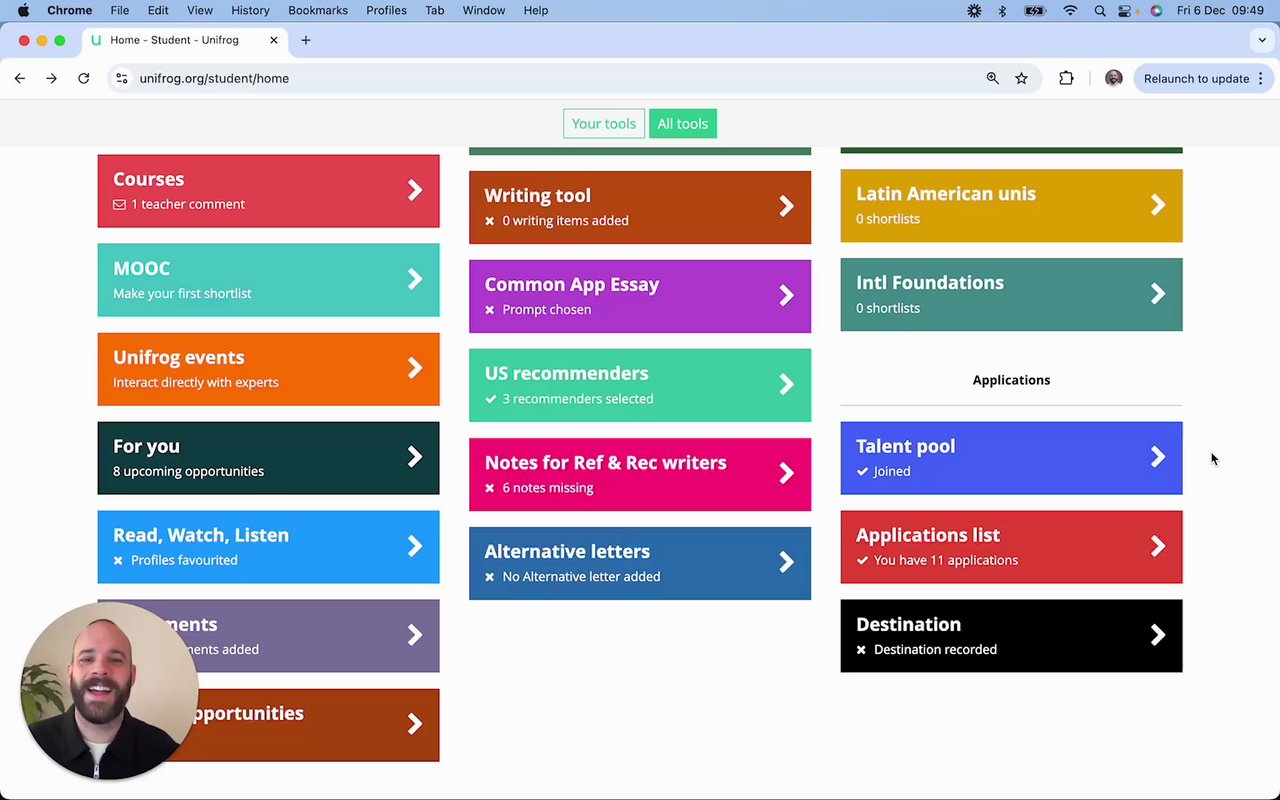Click the Intl Foundations chevron

[1158, 294]
